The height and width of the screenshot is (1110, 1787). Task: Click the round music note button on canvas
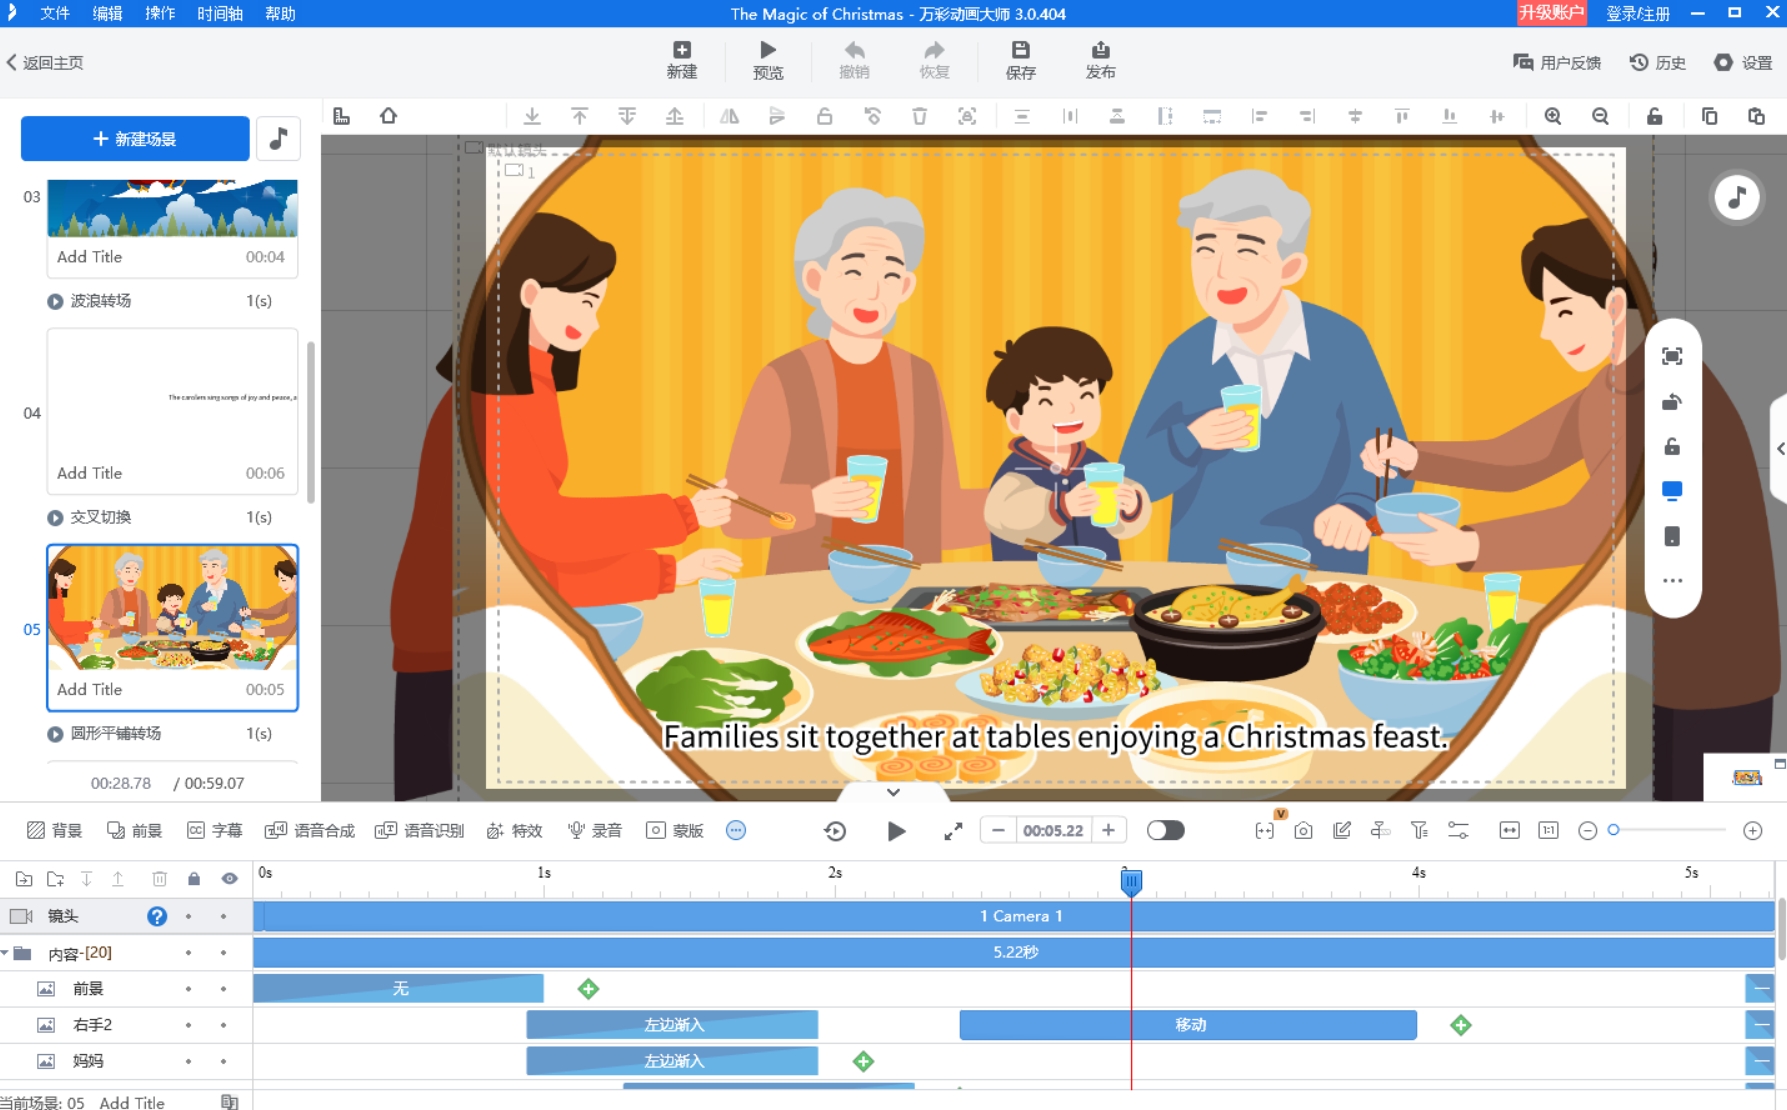click(1737, 197)
